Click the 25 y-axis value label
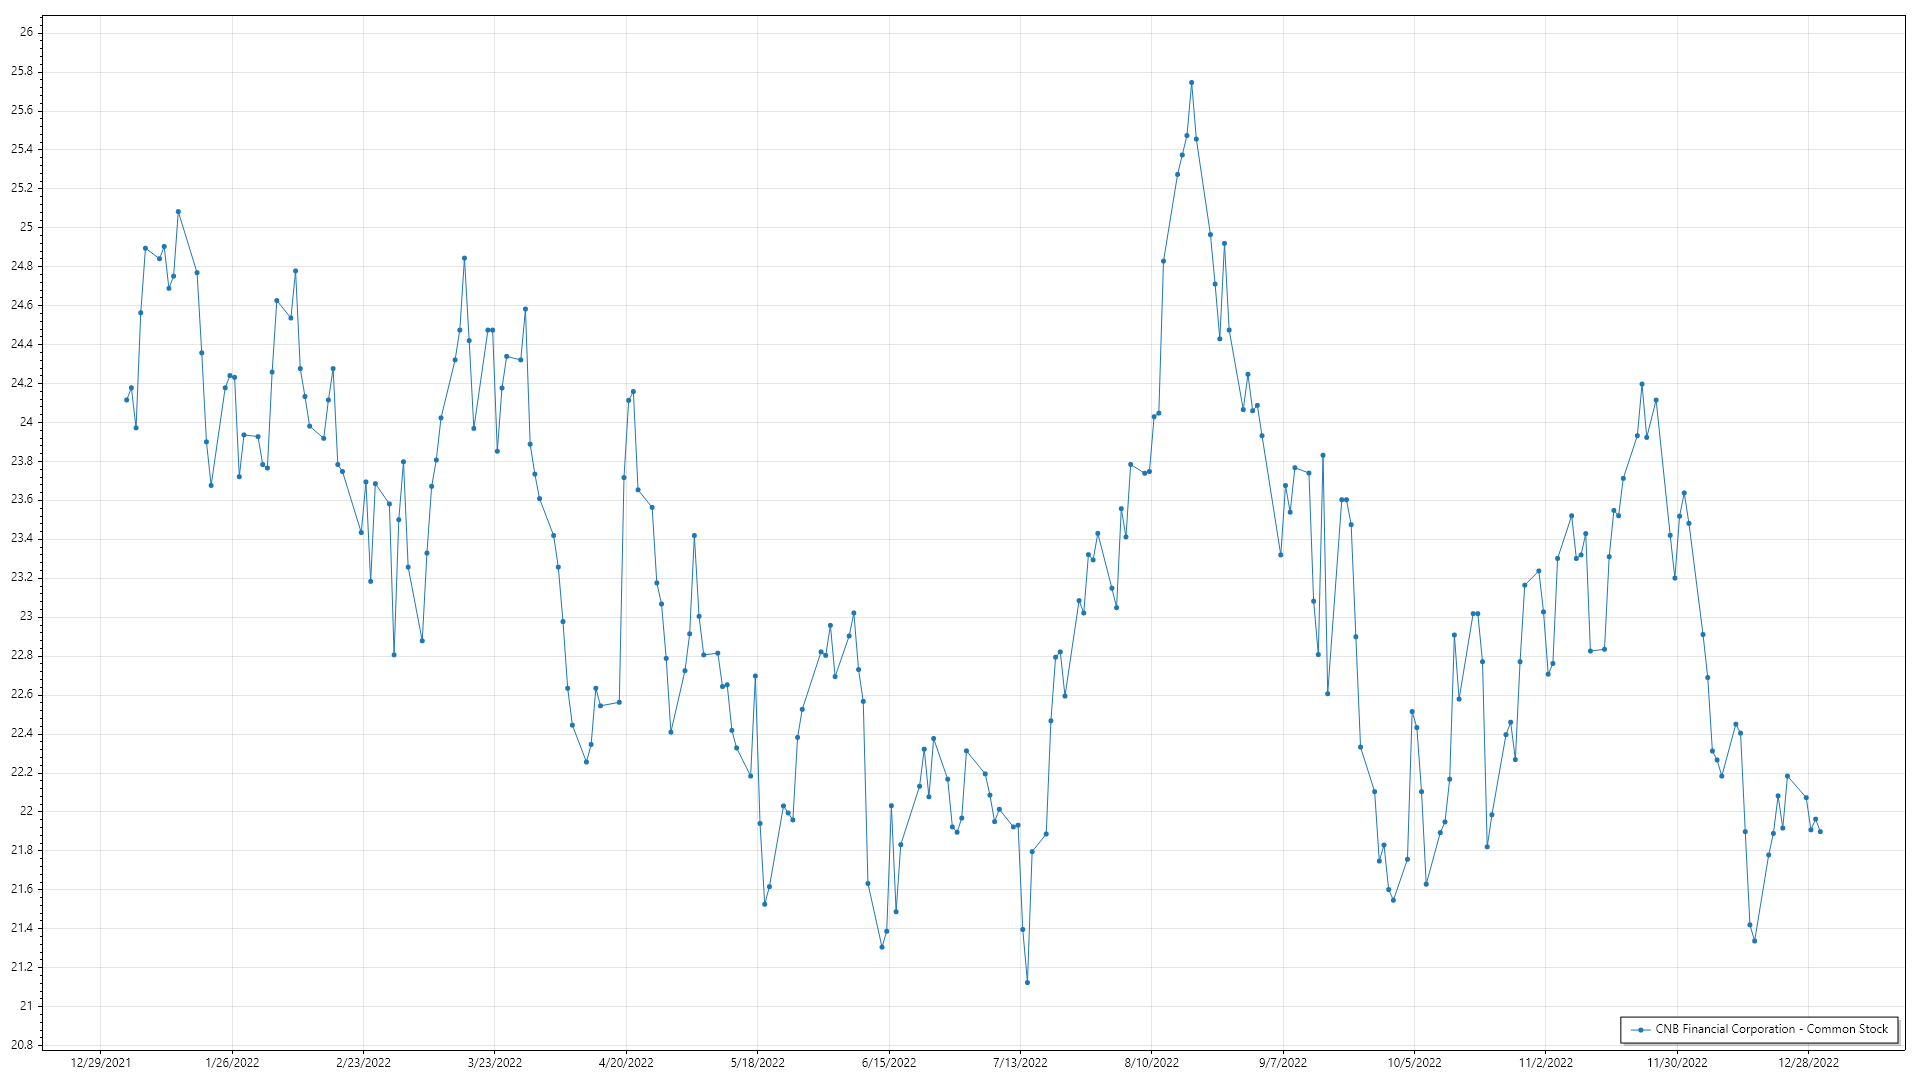Screen dimensions: 1920x1080 coord(26,227)
